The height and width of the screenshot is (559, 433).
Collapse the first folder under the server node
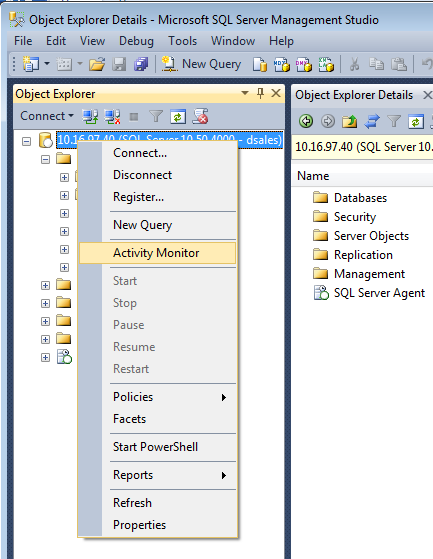click(45, 159)
